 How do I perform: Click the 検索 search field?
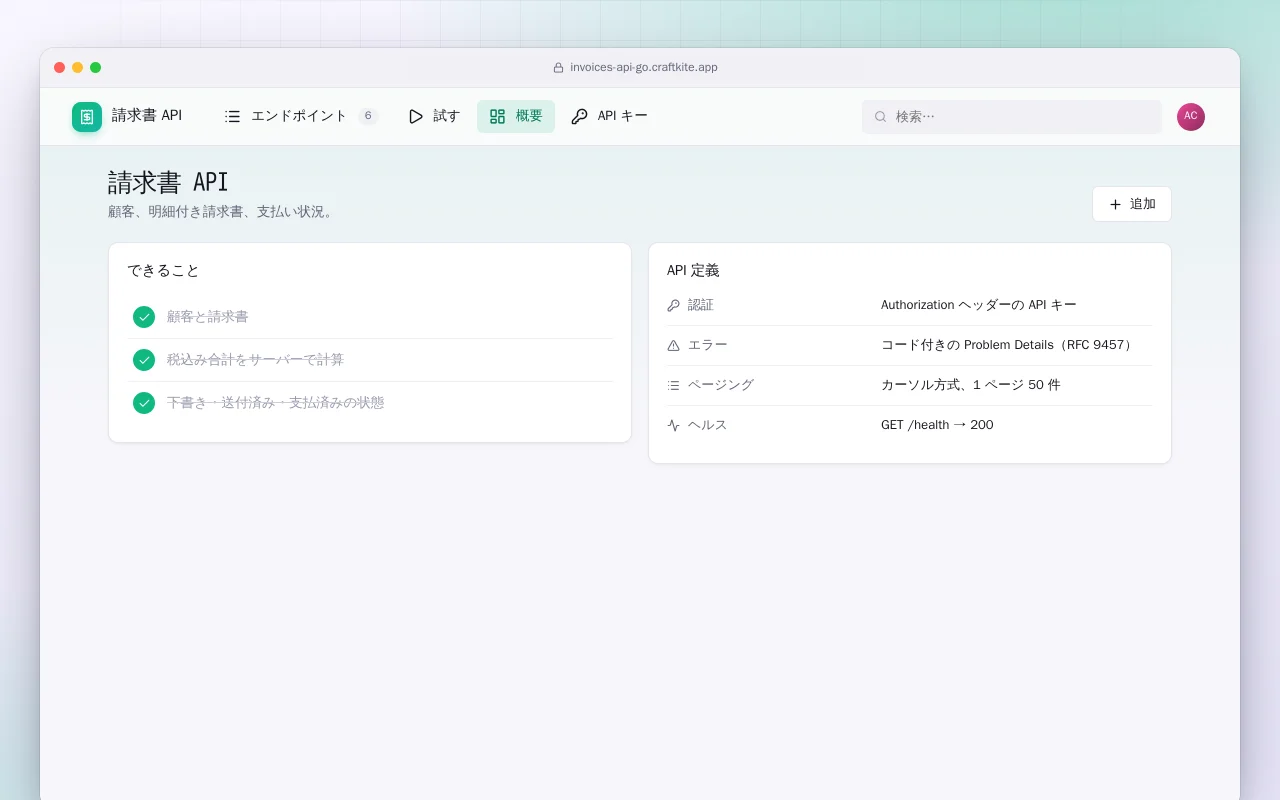[1012, 116]
